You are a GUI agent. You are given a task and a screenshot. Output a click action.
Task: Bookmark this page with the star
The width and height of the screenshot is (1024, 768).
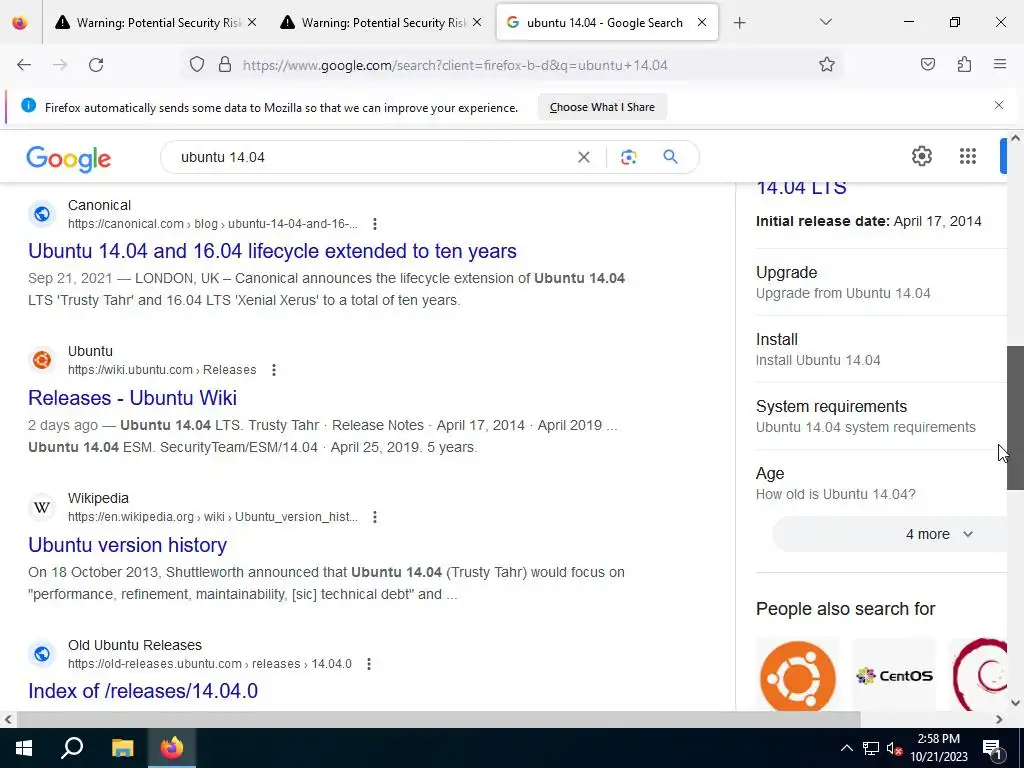[x=827, y=65]
